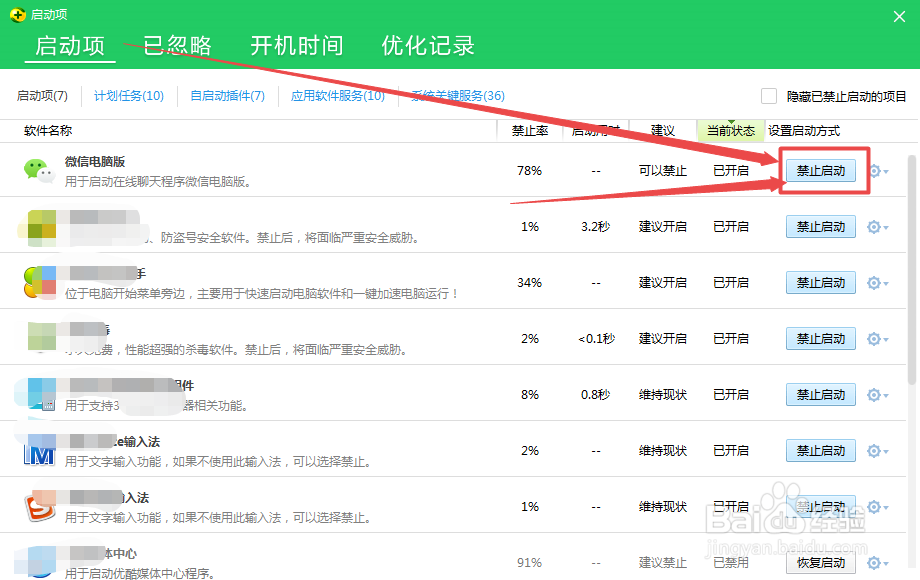920x580 pixels.
Task: Click the flame-style 入法 input method icon
Action: coord(38,506)
